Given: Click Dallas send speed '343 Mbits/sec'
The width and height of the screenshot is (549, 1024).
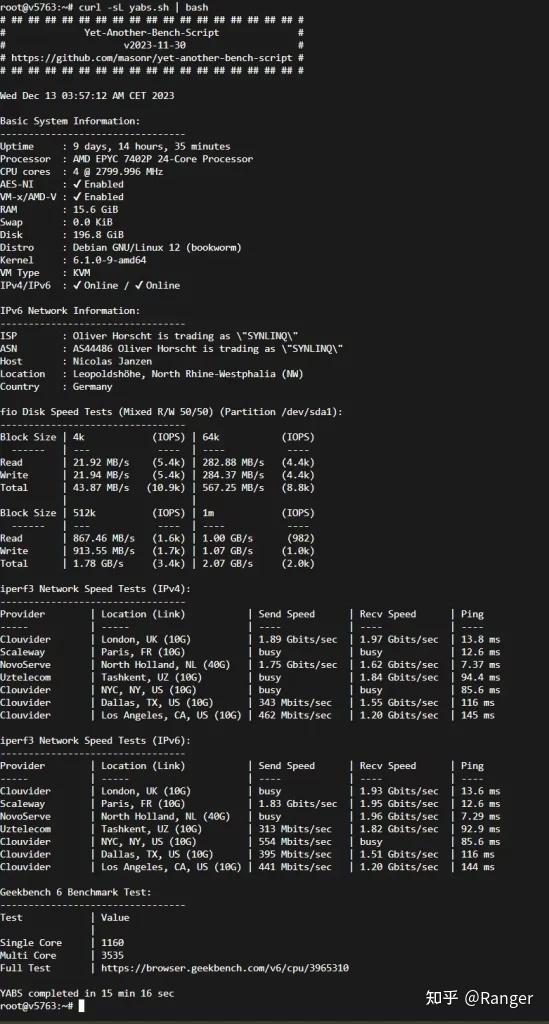Looking at the screenshot, I should coord(295,703).
